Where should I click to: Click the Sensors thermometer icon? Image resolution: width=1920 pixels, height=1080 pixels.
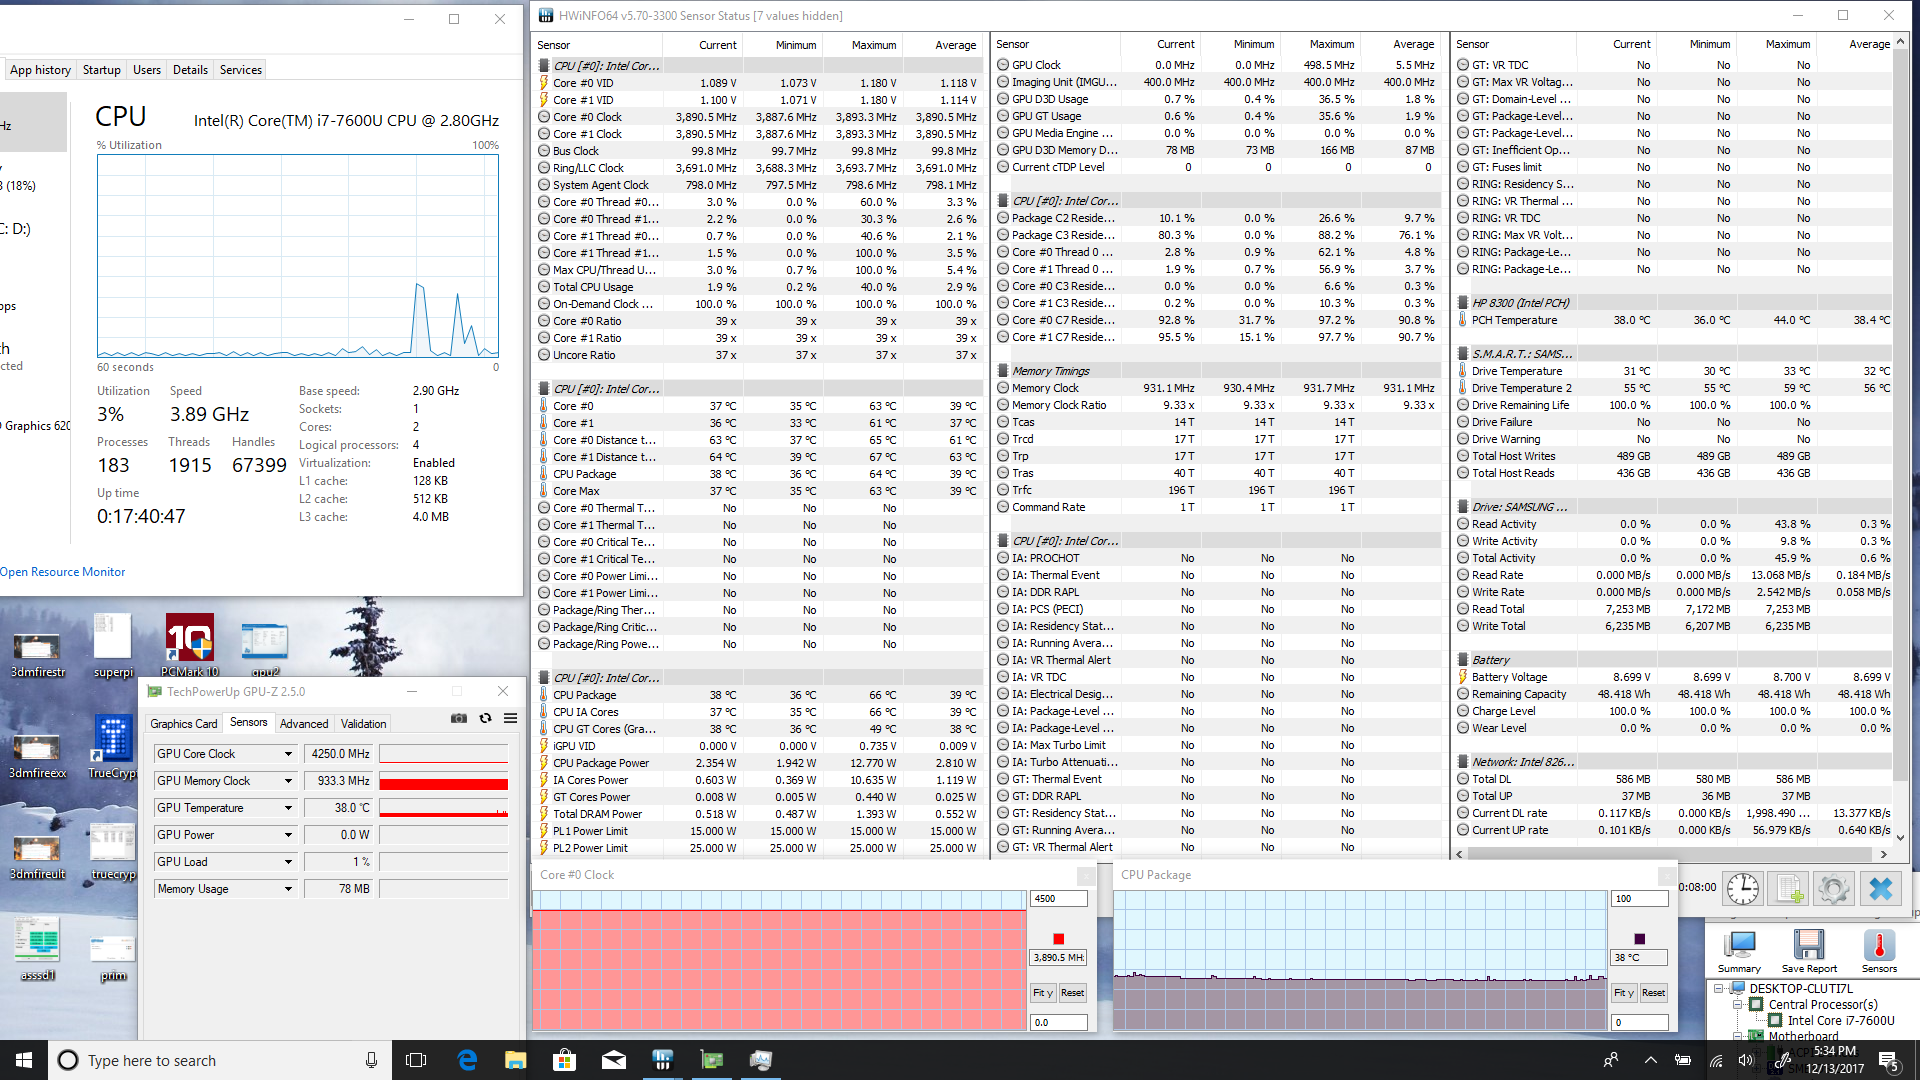point(1878,946)
